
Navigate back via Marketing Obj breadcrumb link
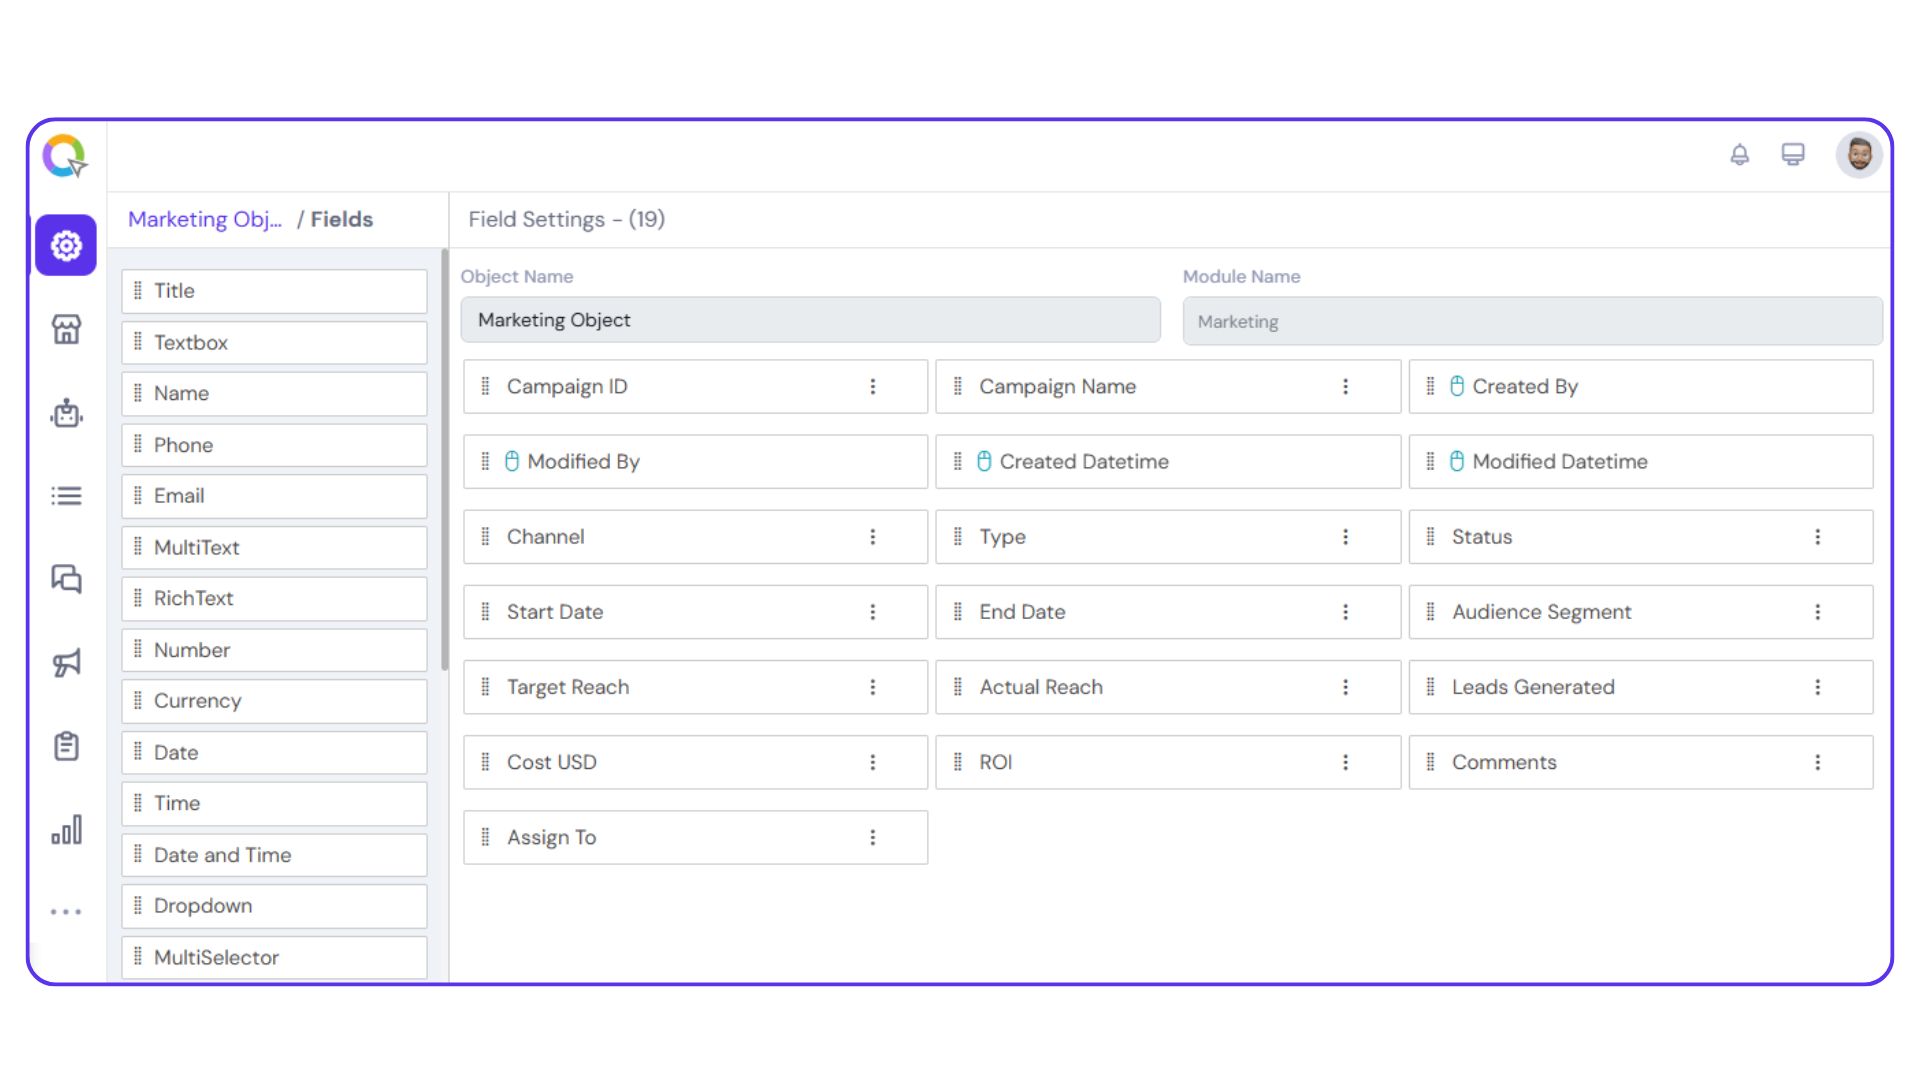(x=204, y=219)
